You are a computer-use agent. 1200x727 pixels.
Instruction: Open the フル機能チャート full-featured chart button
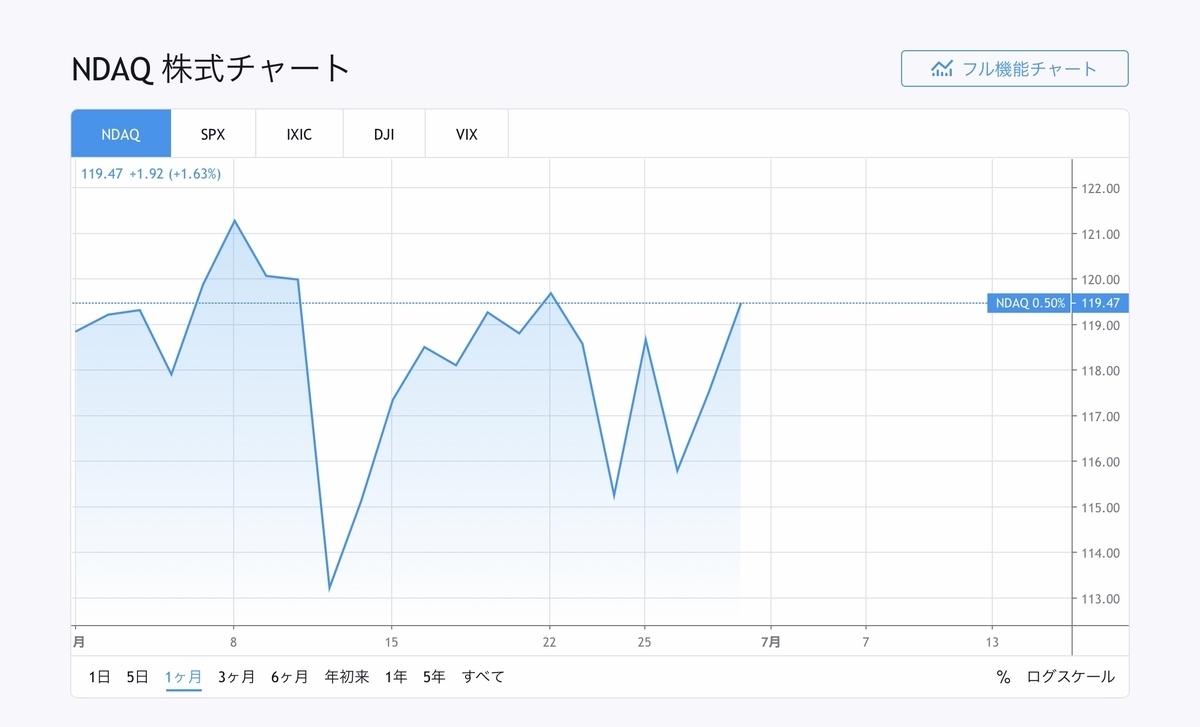(1015, 69)
